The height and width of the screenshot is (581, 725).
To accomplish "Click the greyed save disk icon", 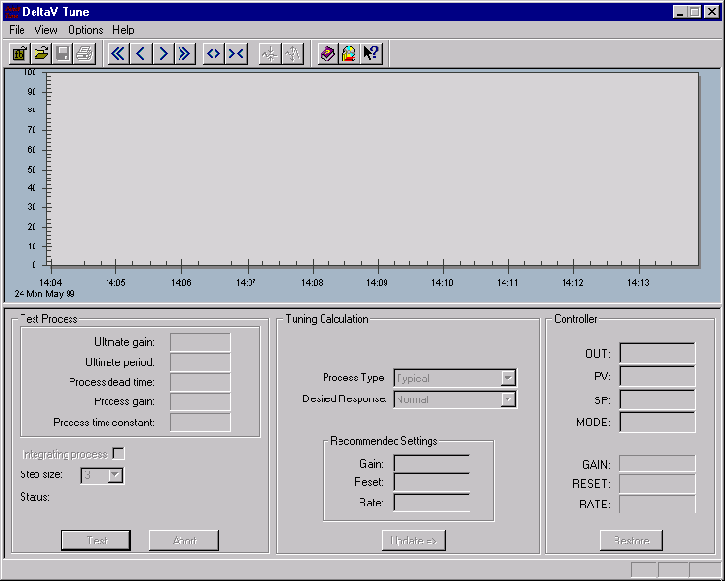I will (63, 54).
